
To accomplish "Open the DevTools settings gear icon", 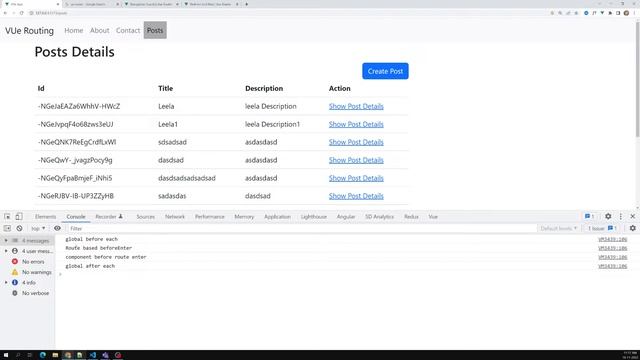I will [608, 216].
